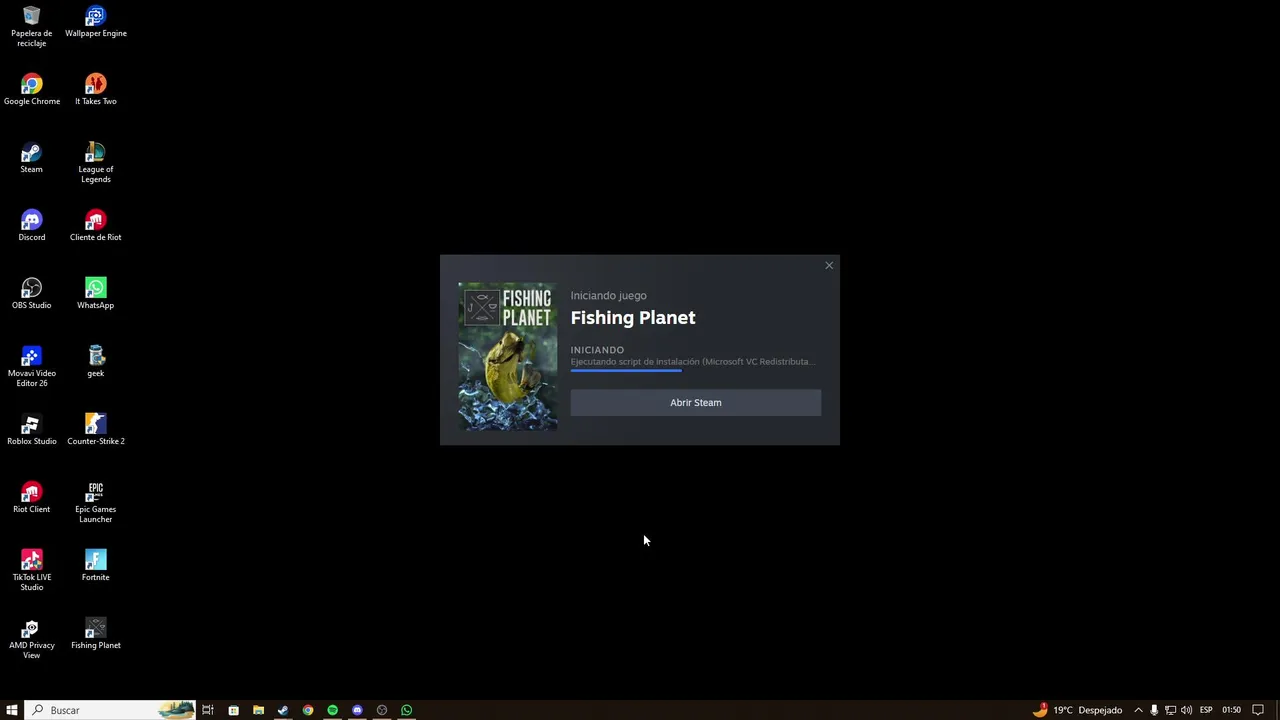Switch to WhatsApp in the taskbar

(x=407, y=710)
